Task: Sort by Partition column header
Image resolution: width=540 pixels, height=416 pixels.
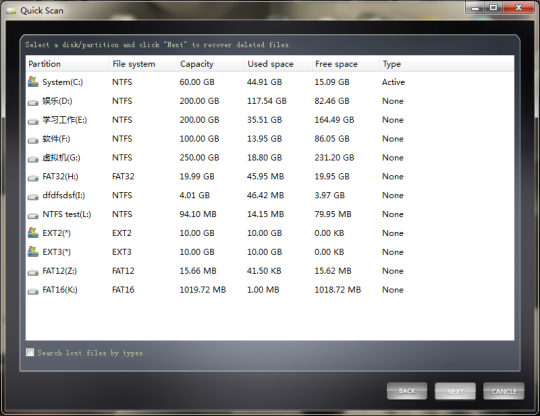Action: (68, 64)
